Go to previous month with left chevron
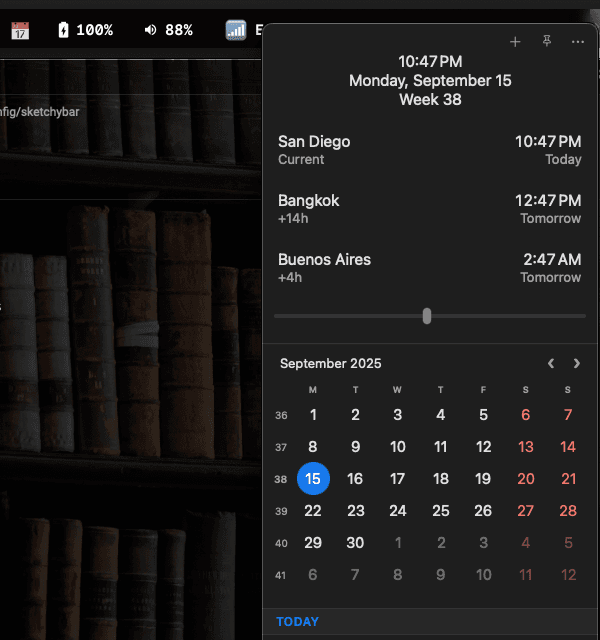The height and width of the screenshot is (640, 600). [551, 364]
